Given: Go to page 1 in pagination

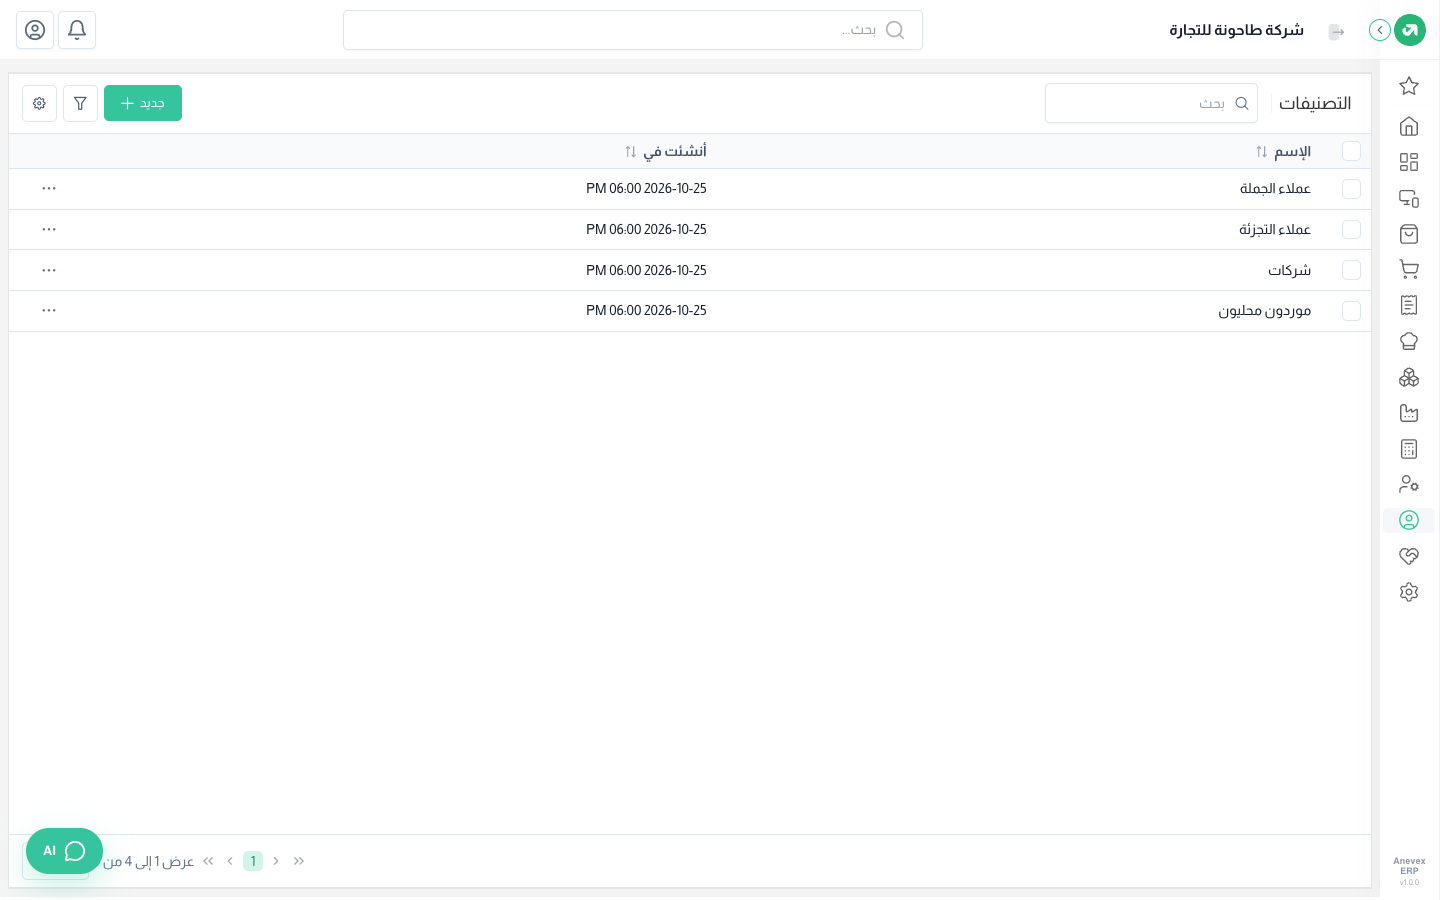Looking at the screenshot, I should (x=253, y=861).
